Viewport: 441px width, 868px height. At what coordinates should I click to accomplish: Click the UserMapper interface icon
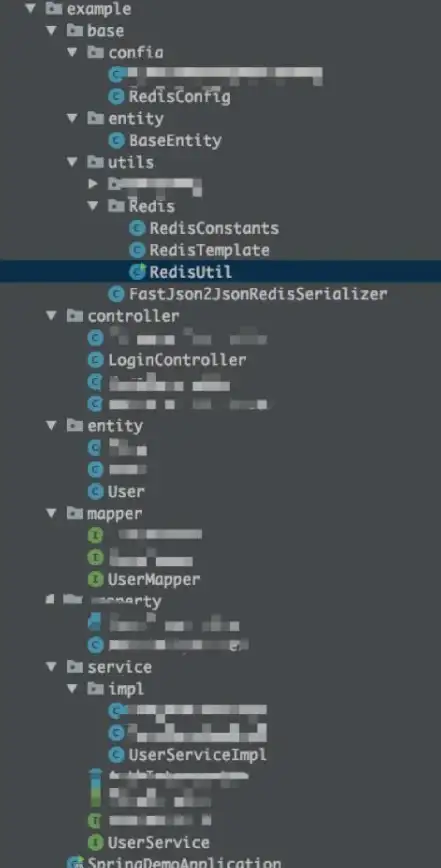click(x=96, y=580)
